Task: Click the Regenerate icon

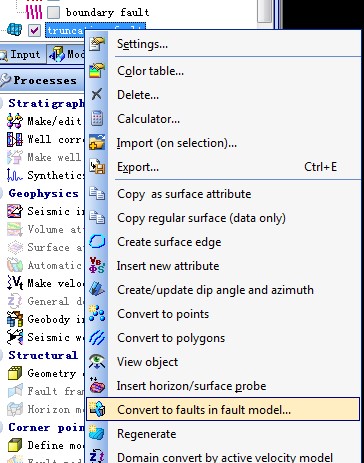Action: 97,434
